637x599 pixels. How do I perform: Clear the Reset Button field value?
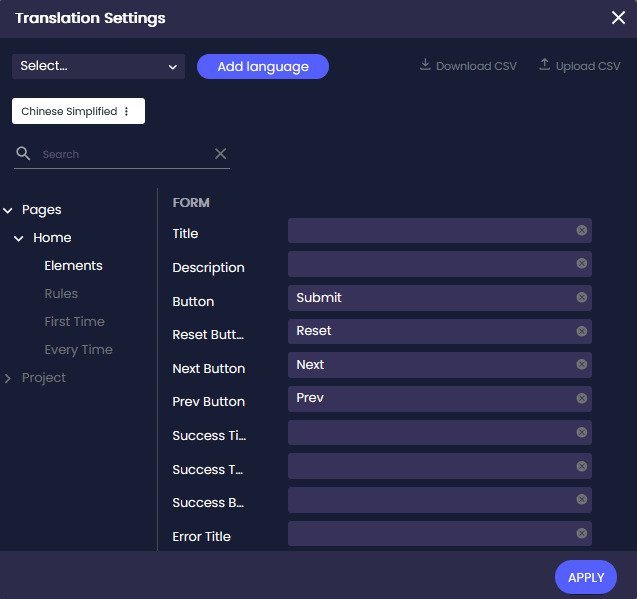(581, 331)
